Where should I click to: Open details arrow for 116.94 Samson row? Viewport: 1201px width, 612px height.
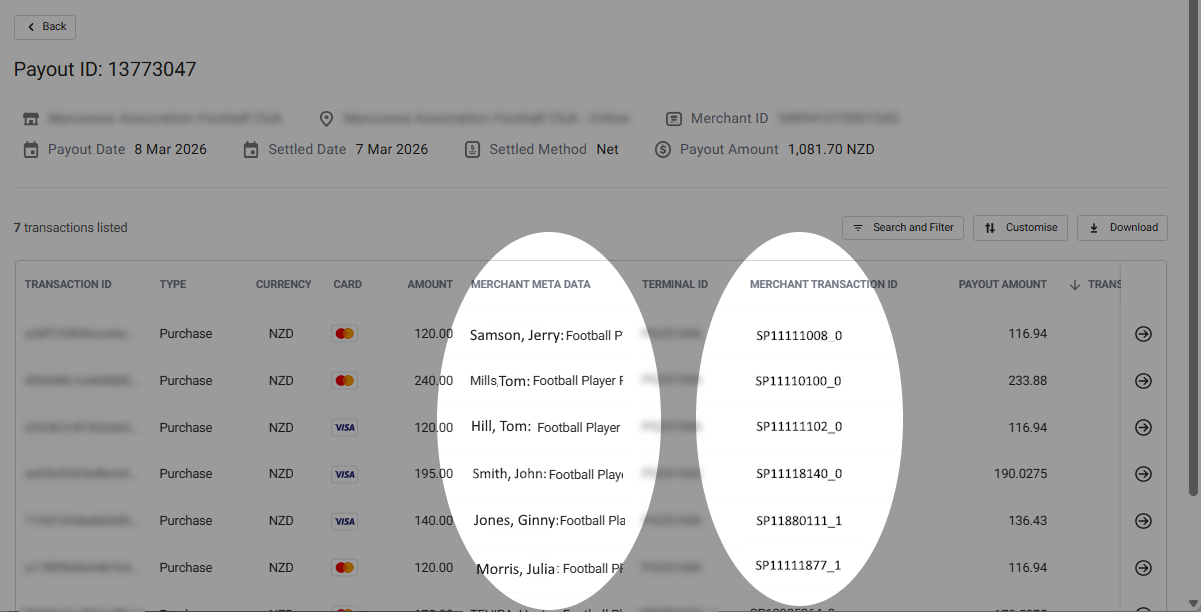pyautogui.click(x=1143, y=334)
